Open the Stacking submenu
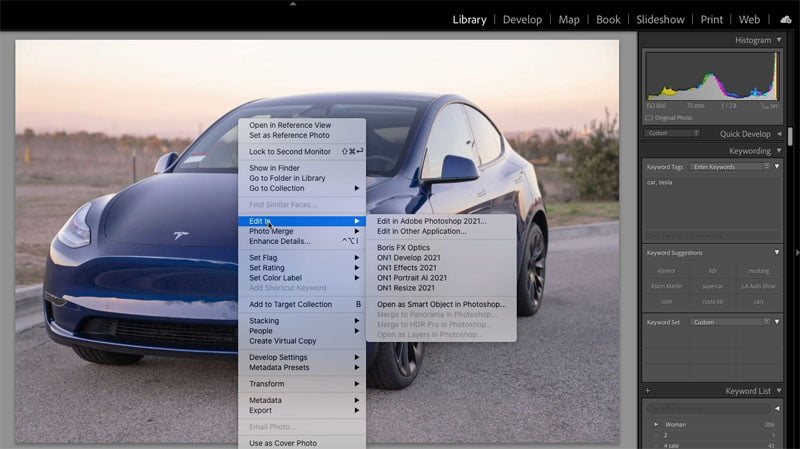Screen dimensions: 800x449 pos(302,321)
